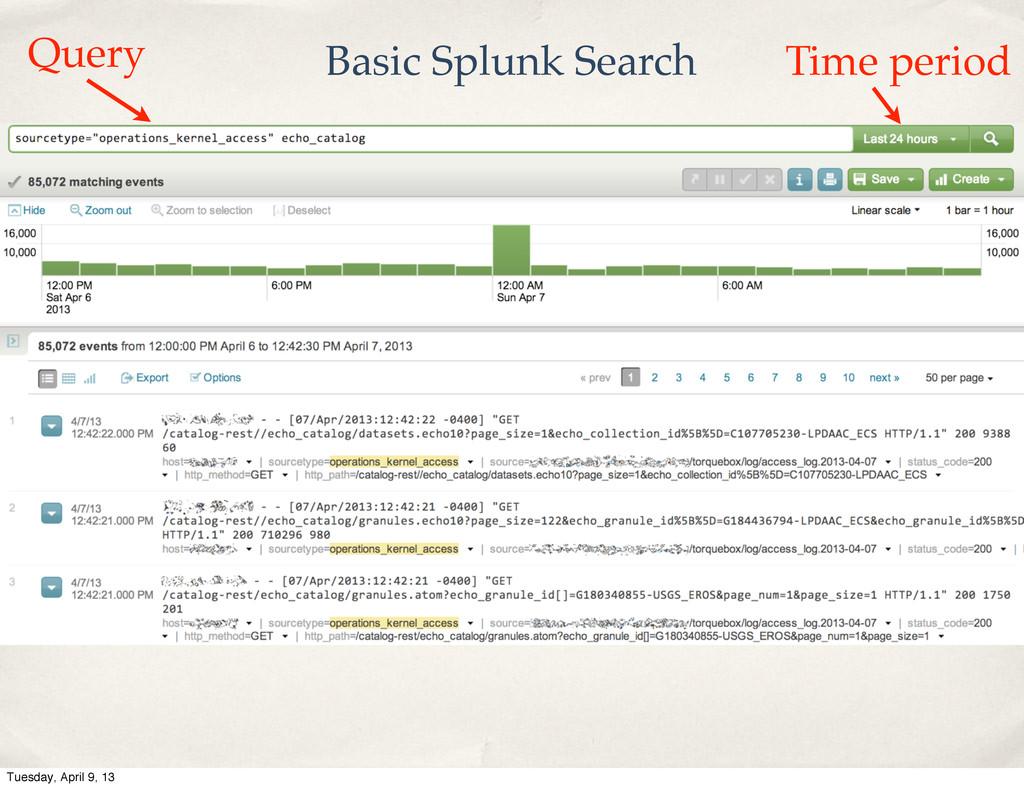This screenshot has height=788, width=1024.
Task: Print results with printer icon
Action: click(x=829, y=180)
